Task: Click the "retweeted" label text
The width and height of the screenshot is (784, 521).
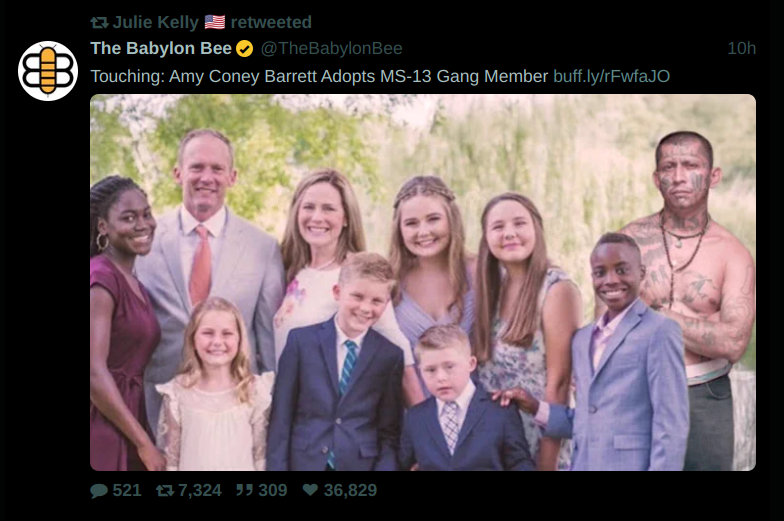Action: click(271, 22)
